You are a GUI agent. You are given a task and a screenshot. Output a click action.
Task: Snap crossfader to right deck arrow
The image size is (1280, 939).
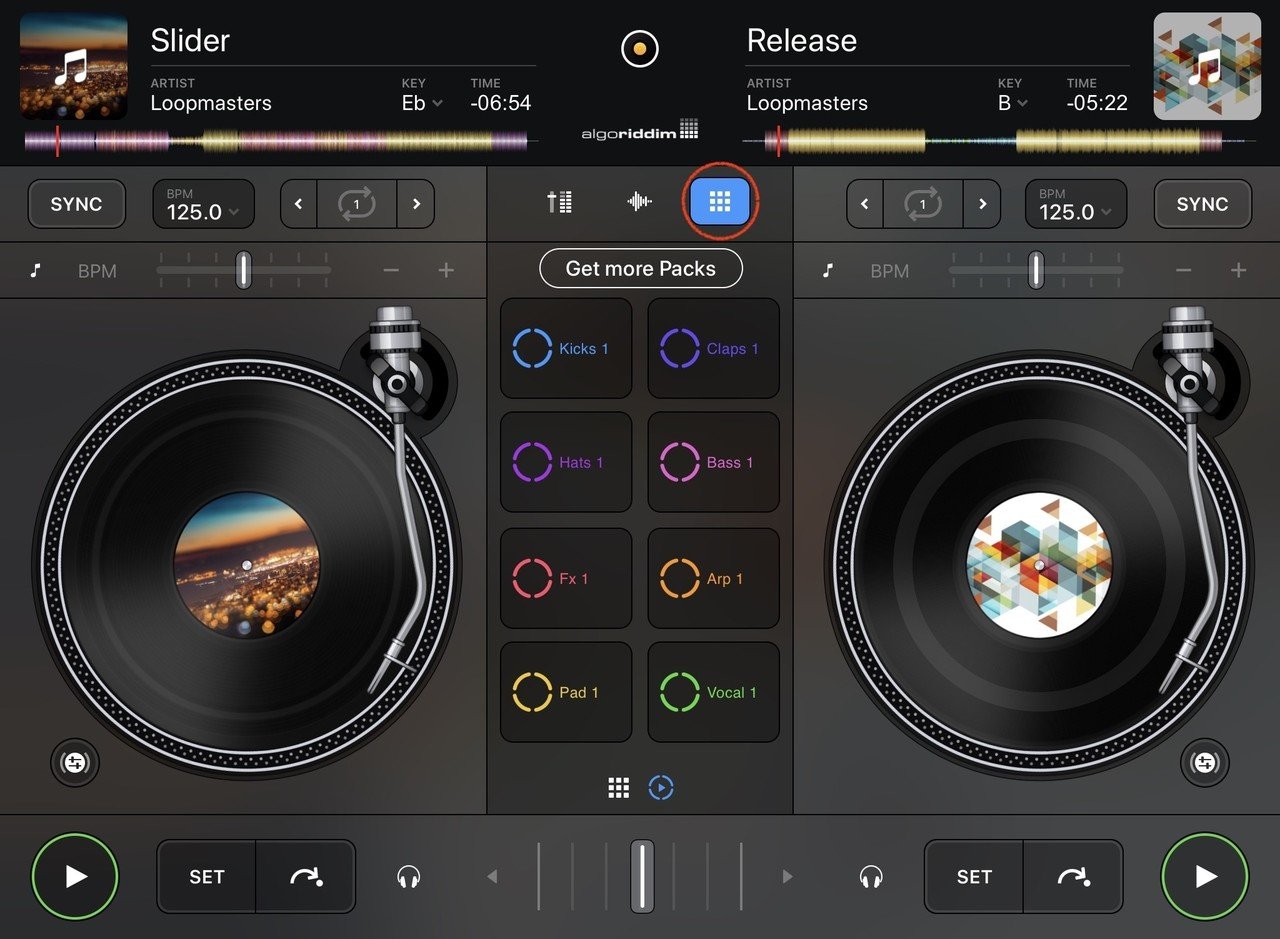click(787, 877)
